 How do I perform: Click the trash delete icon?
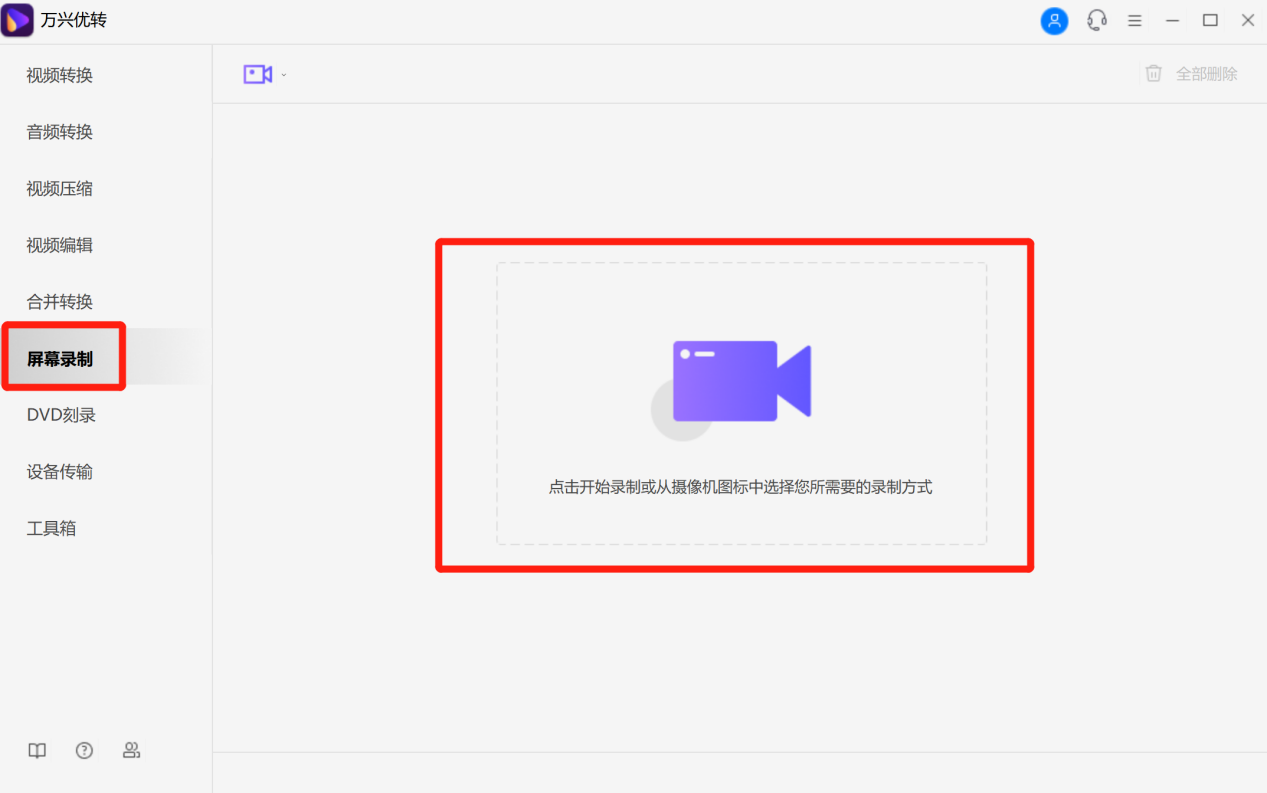pyautogui.click(x=1153, y=73)
